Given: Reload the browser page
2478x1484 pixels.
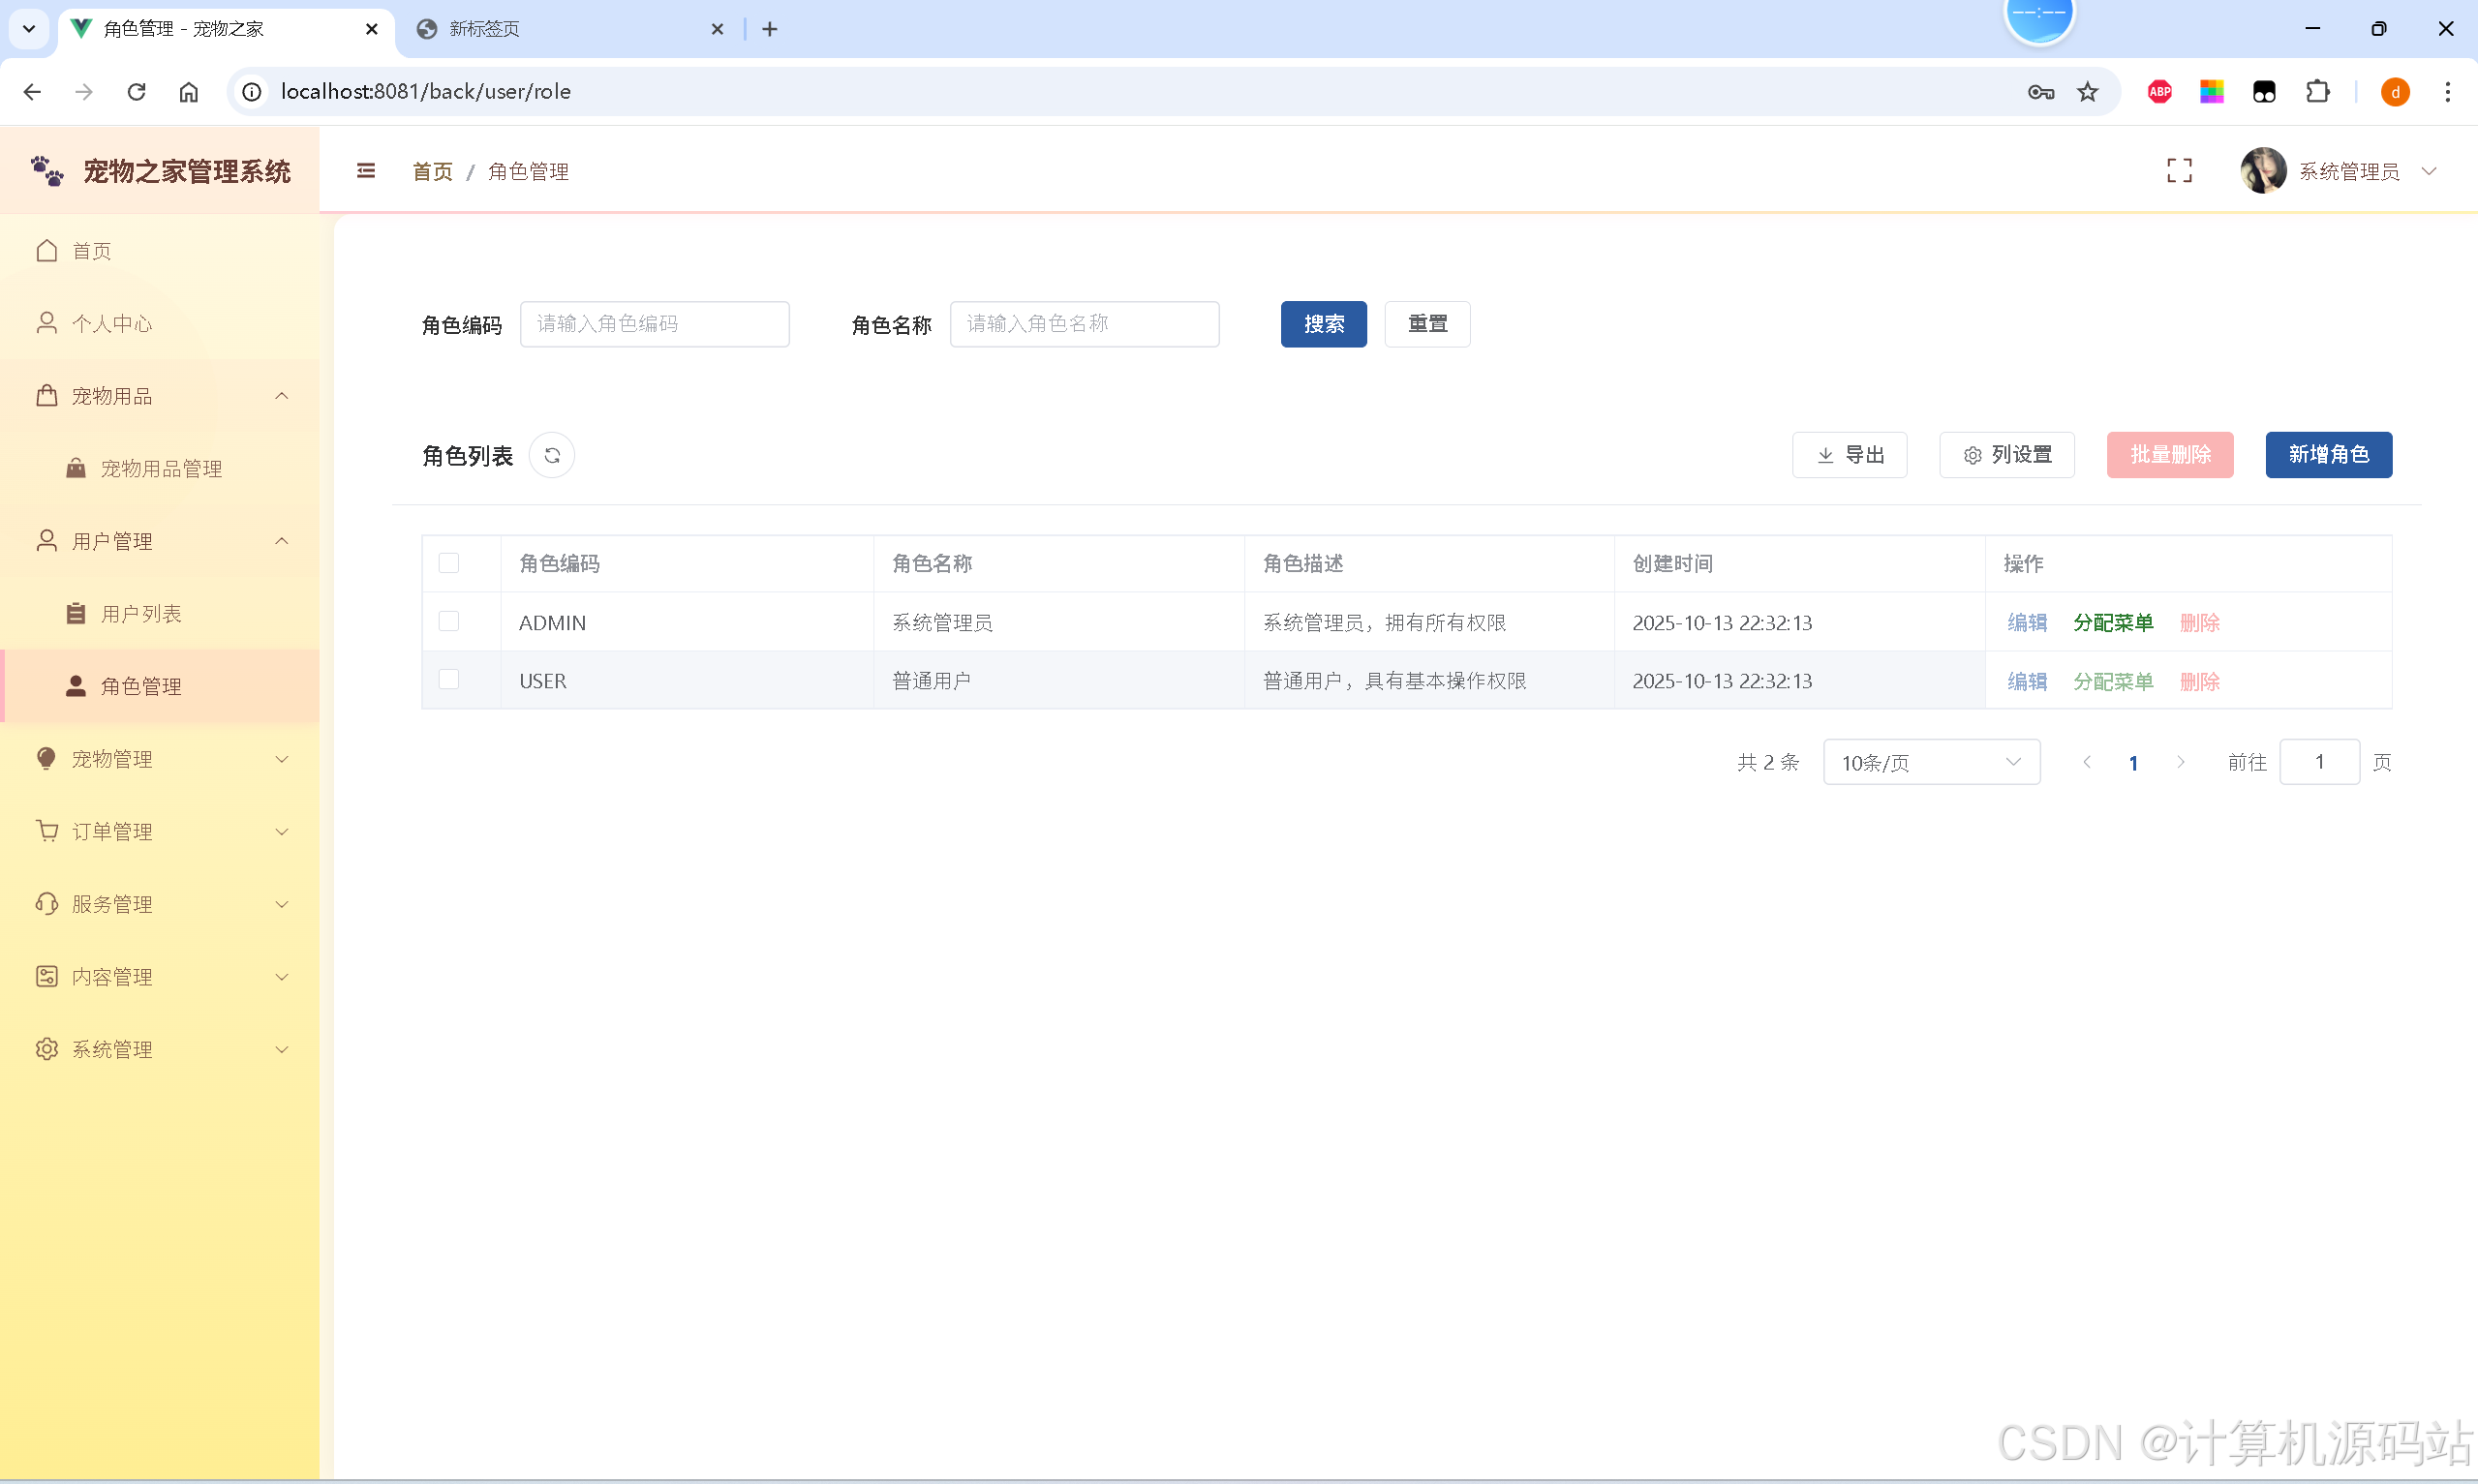Looking at the screenshot, I should pyautogui.click(x=137, y=92).
